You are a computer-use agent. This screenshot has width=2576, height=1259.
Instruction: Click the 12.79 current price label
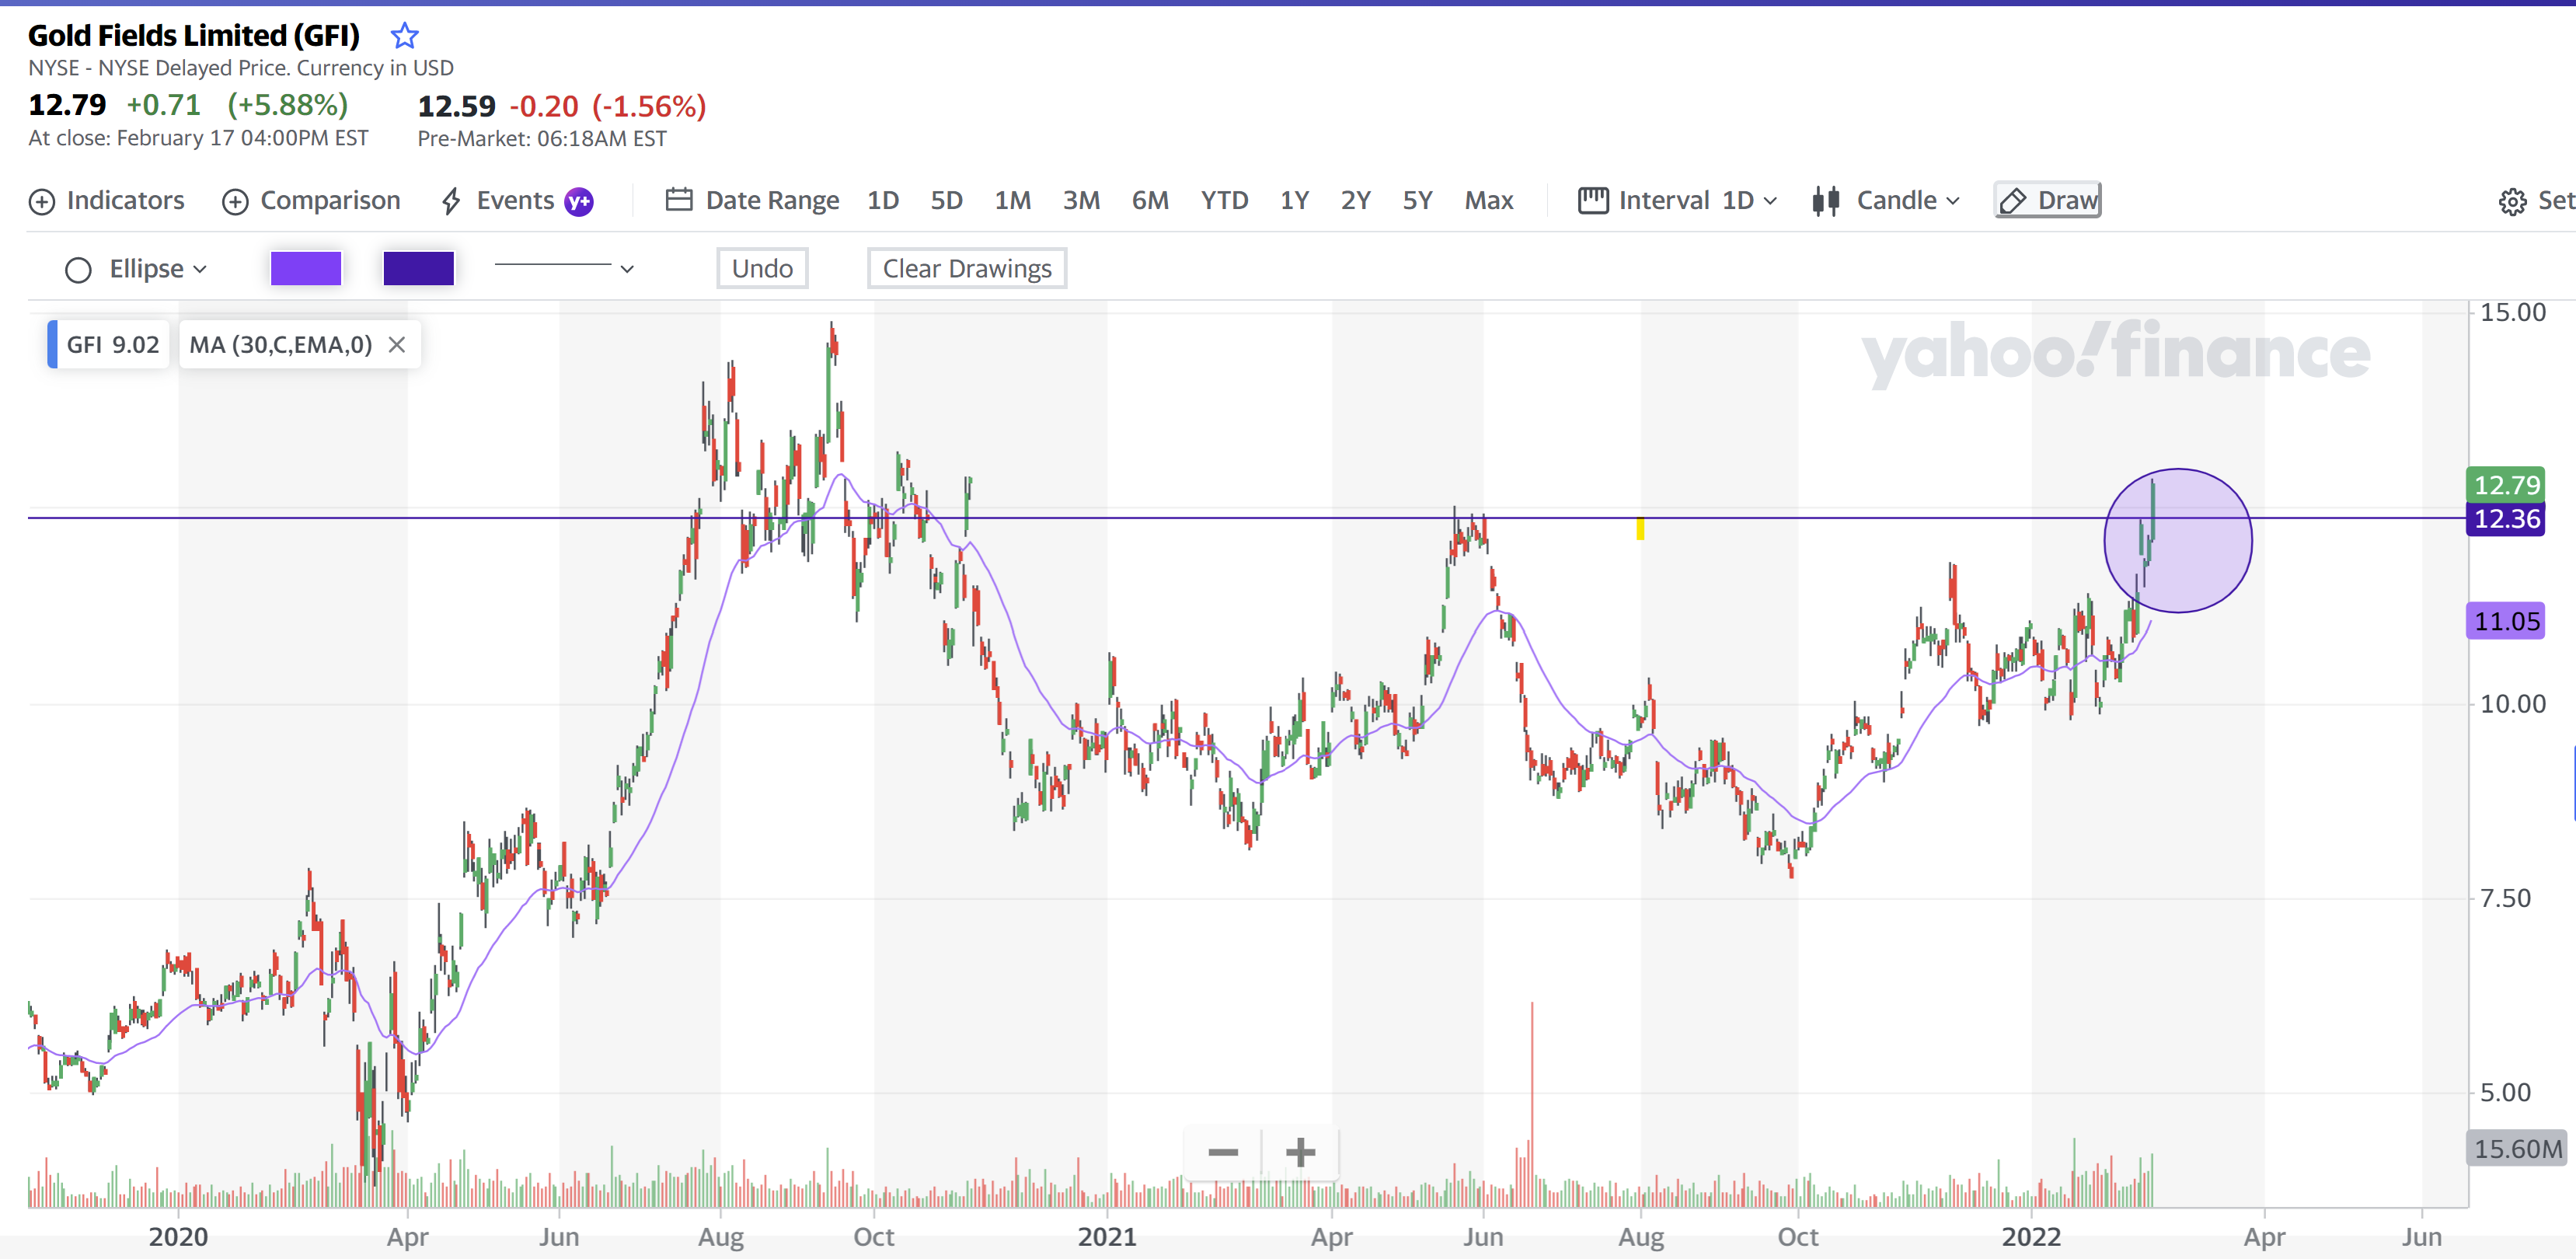click(x=2505, y=485)
